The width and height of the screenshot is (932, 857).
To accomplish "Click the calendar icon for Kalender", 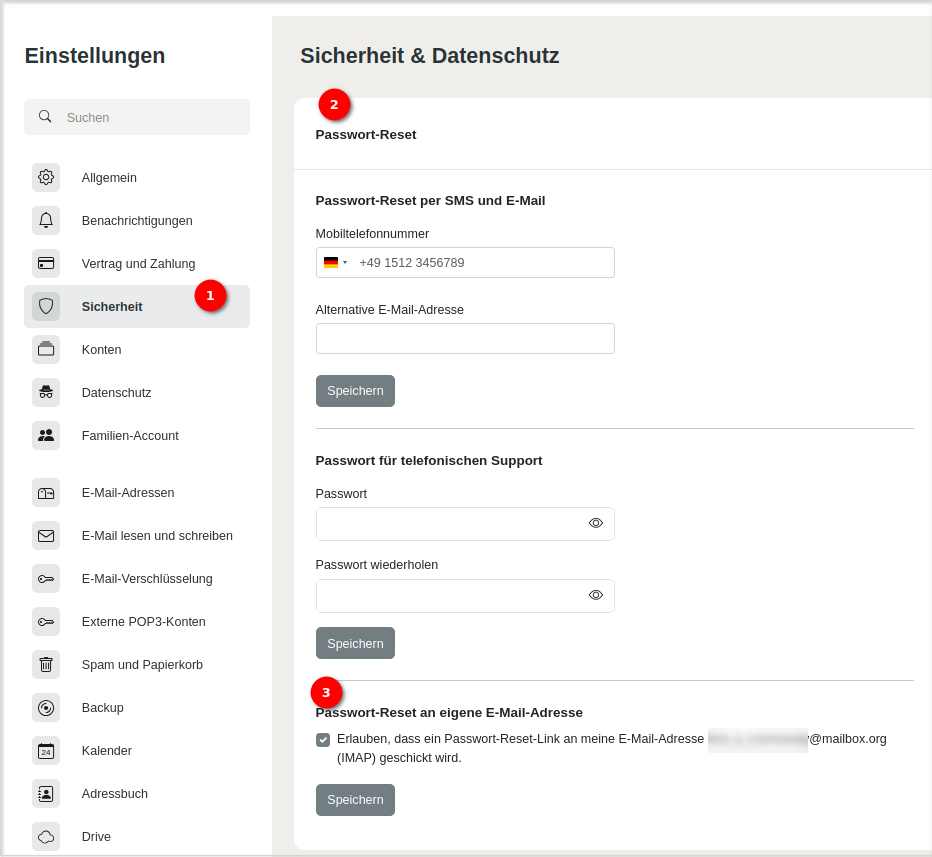I will 46,750.
